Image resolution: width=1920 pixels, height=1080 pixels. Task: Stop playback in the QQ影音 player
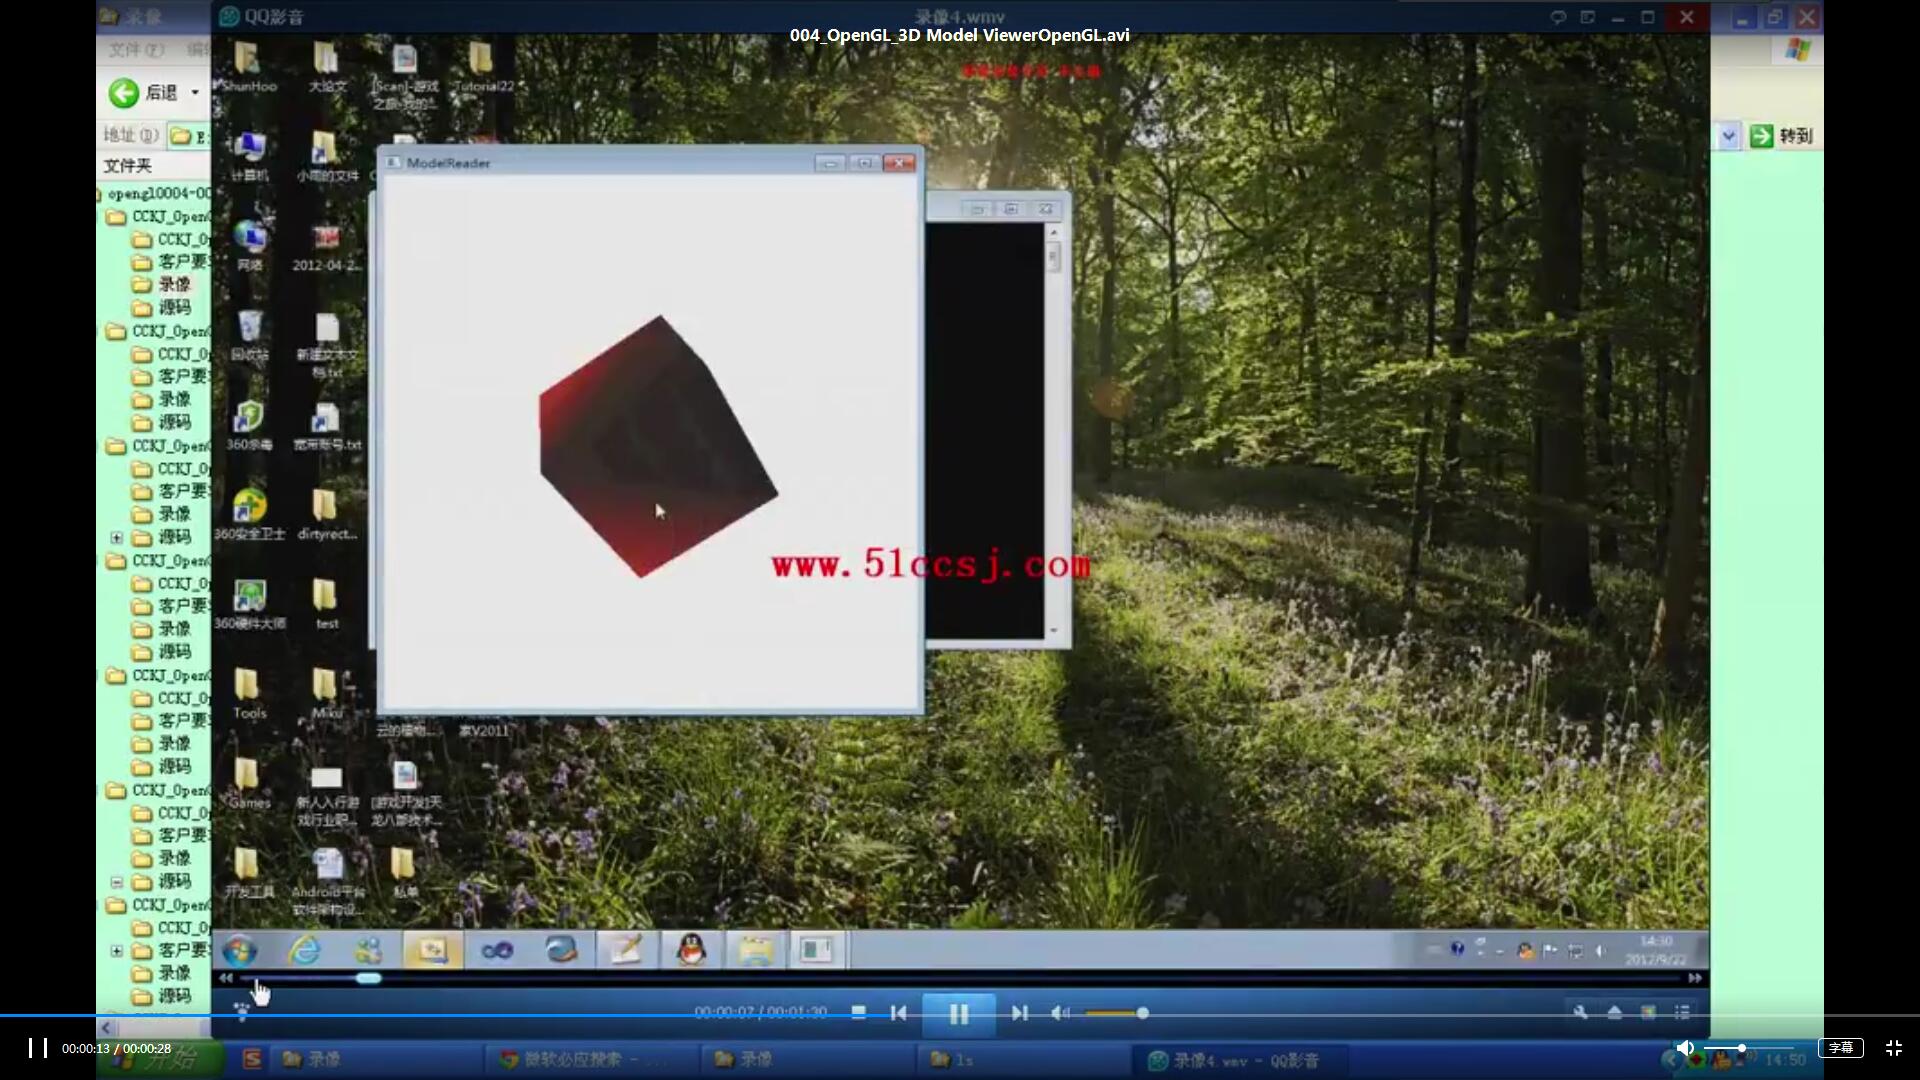coord(858,1013)
